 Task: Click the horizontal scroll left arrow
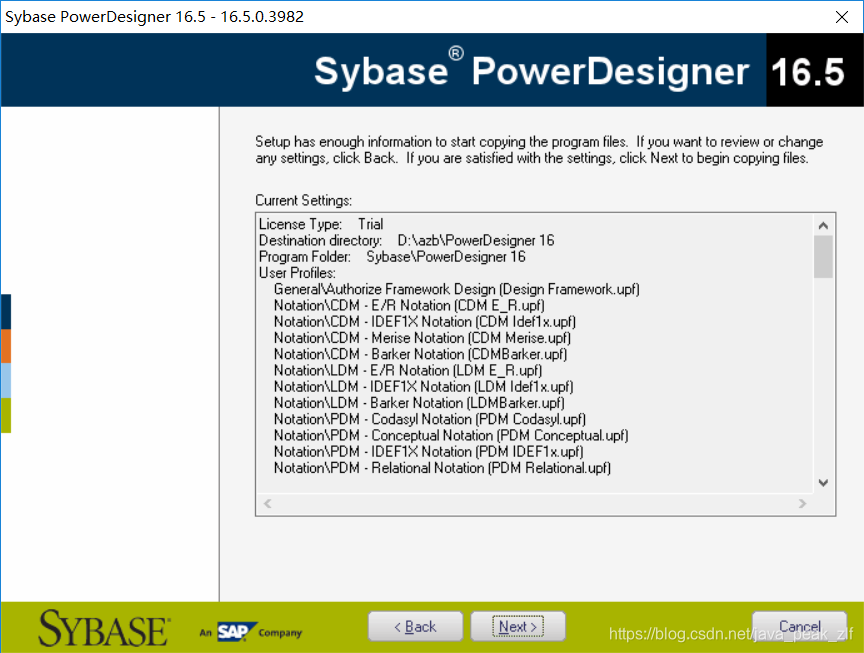(x=268, y=504)
